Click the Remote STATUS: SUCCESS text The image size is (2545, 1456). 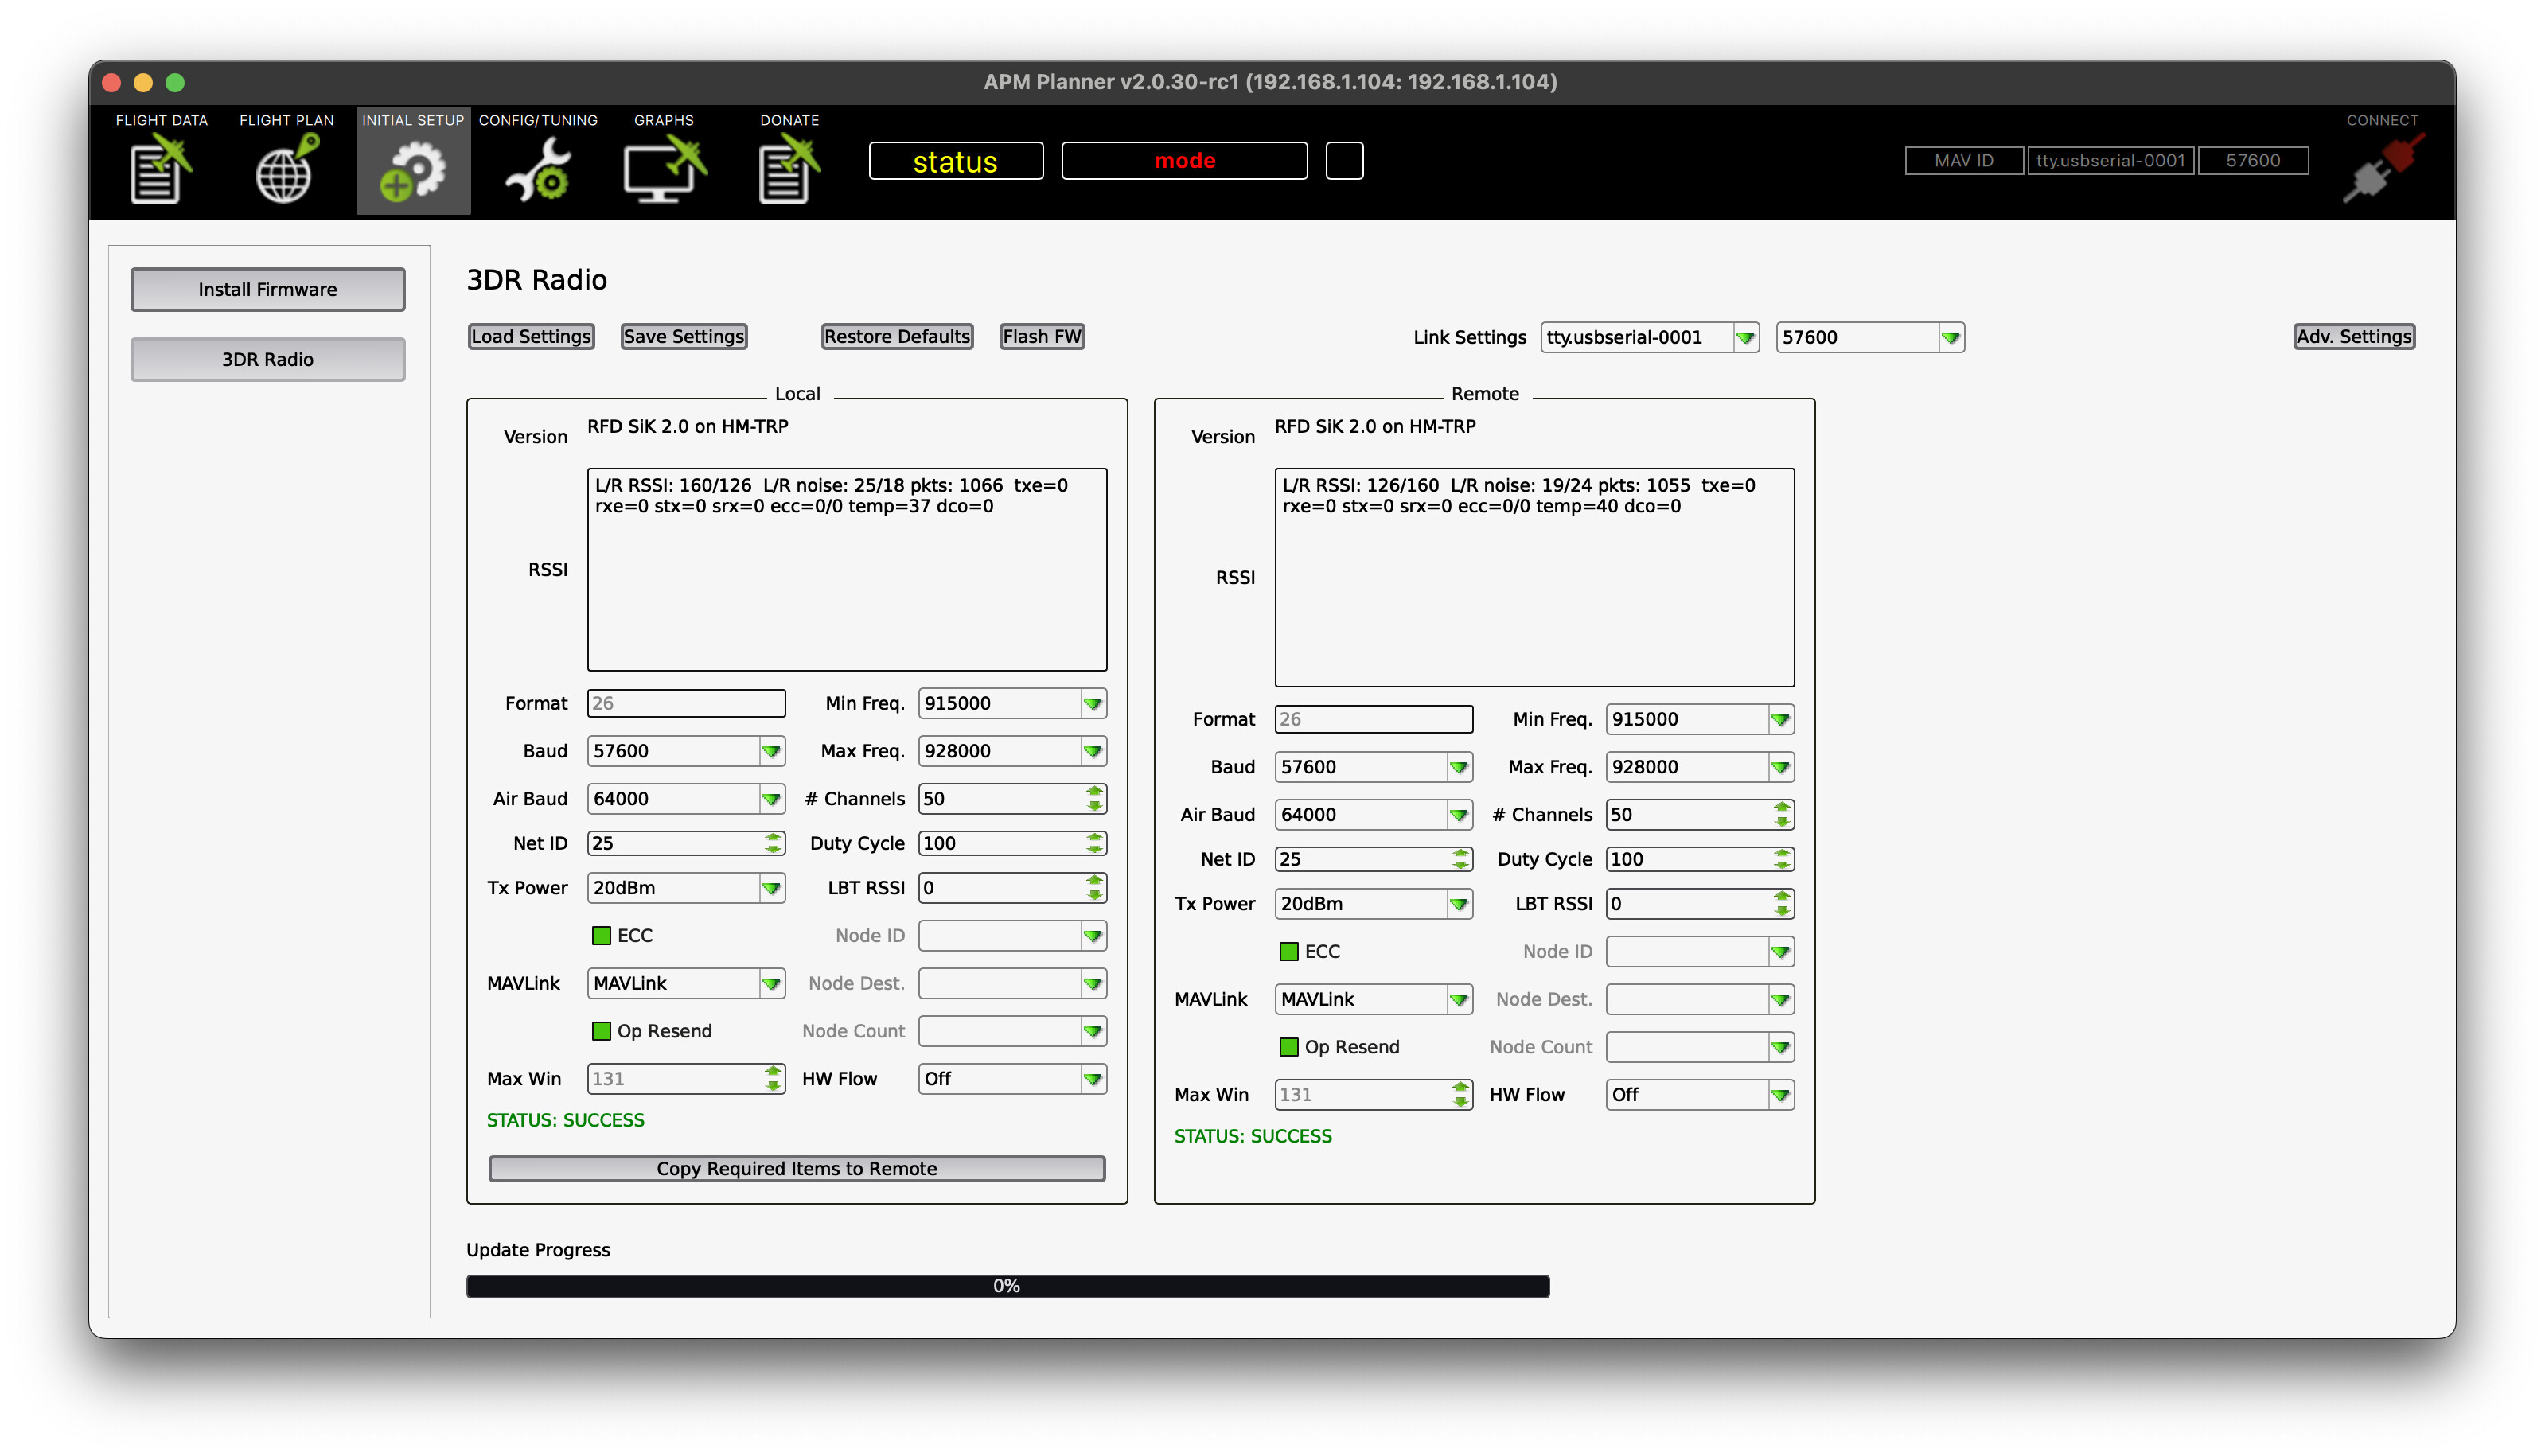tap(1253, 1137)
